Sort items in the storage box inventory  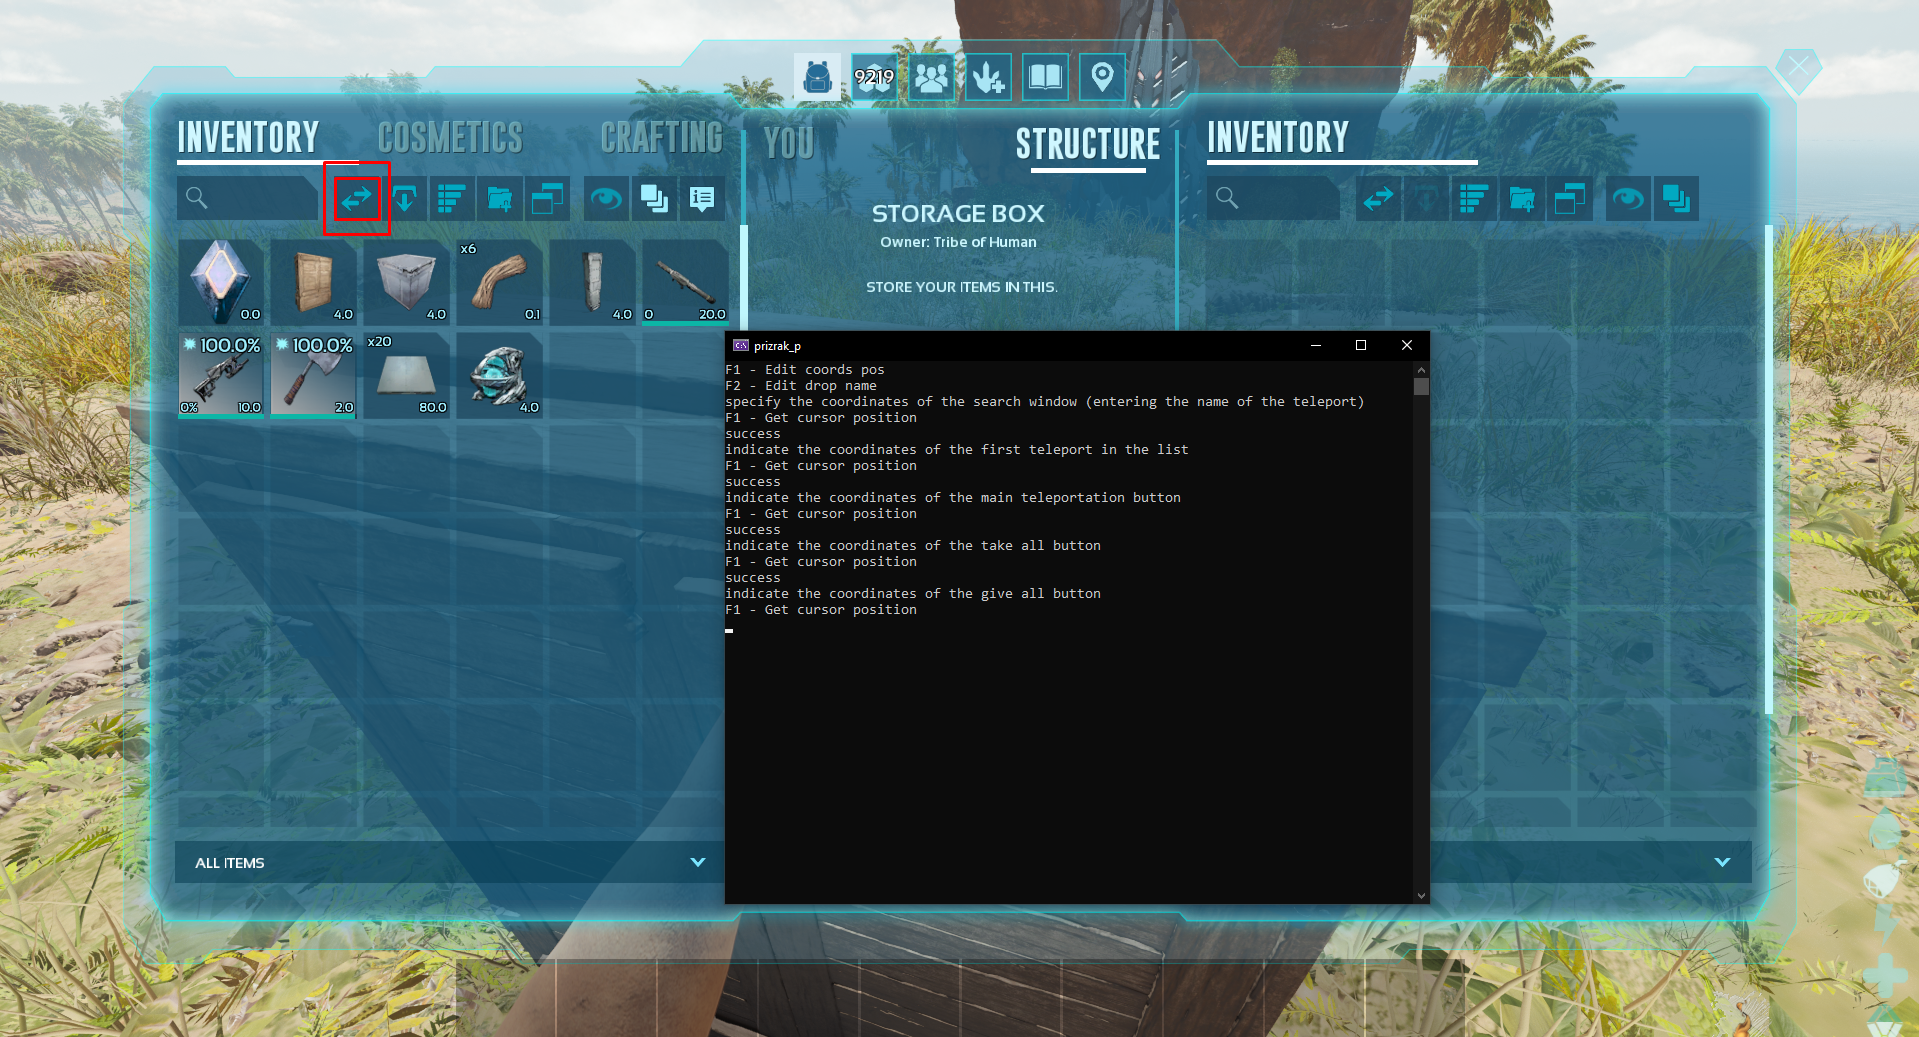[x=1475, y=199]
